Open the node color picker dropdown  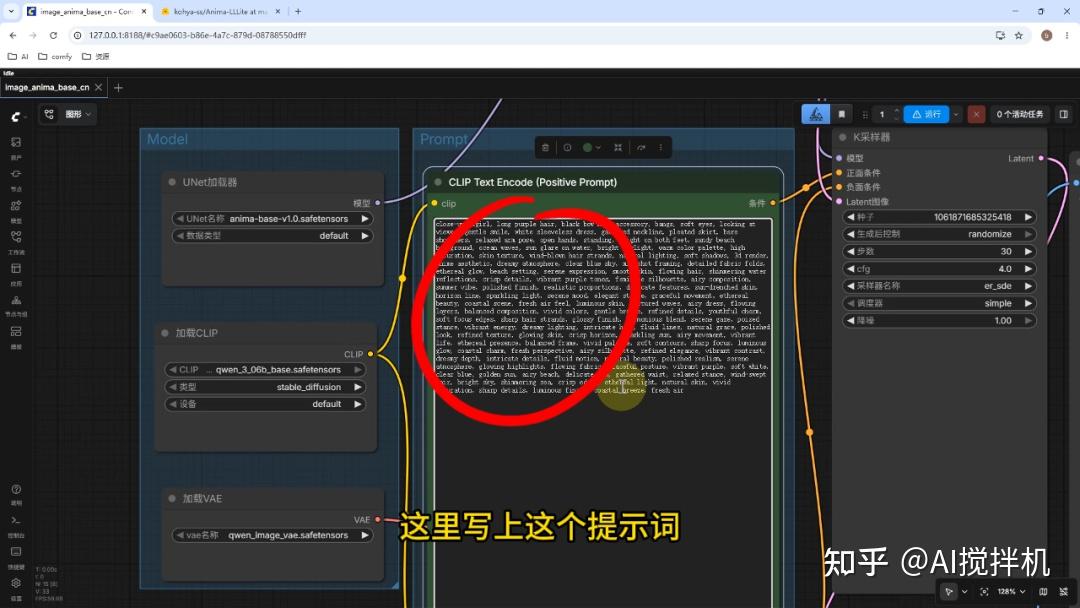(592, 147)
